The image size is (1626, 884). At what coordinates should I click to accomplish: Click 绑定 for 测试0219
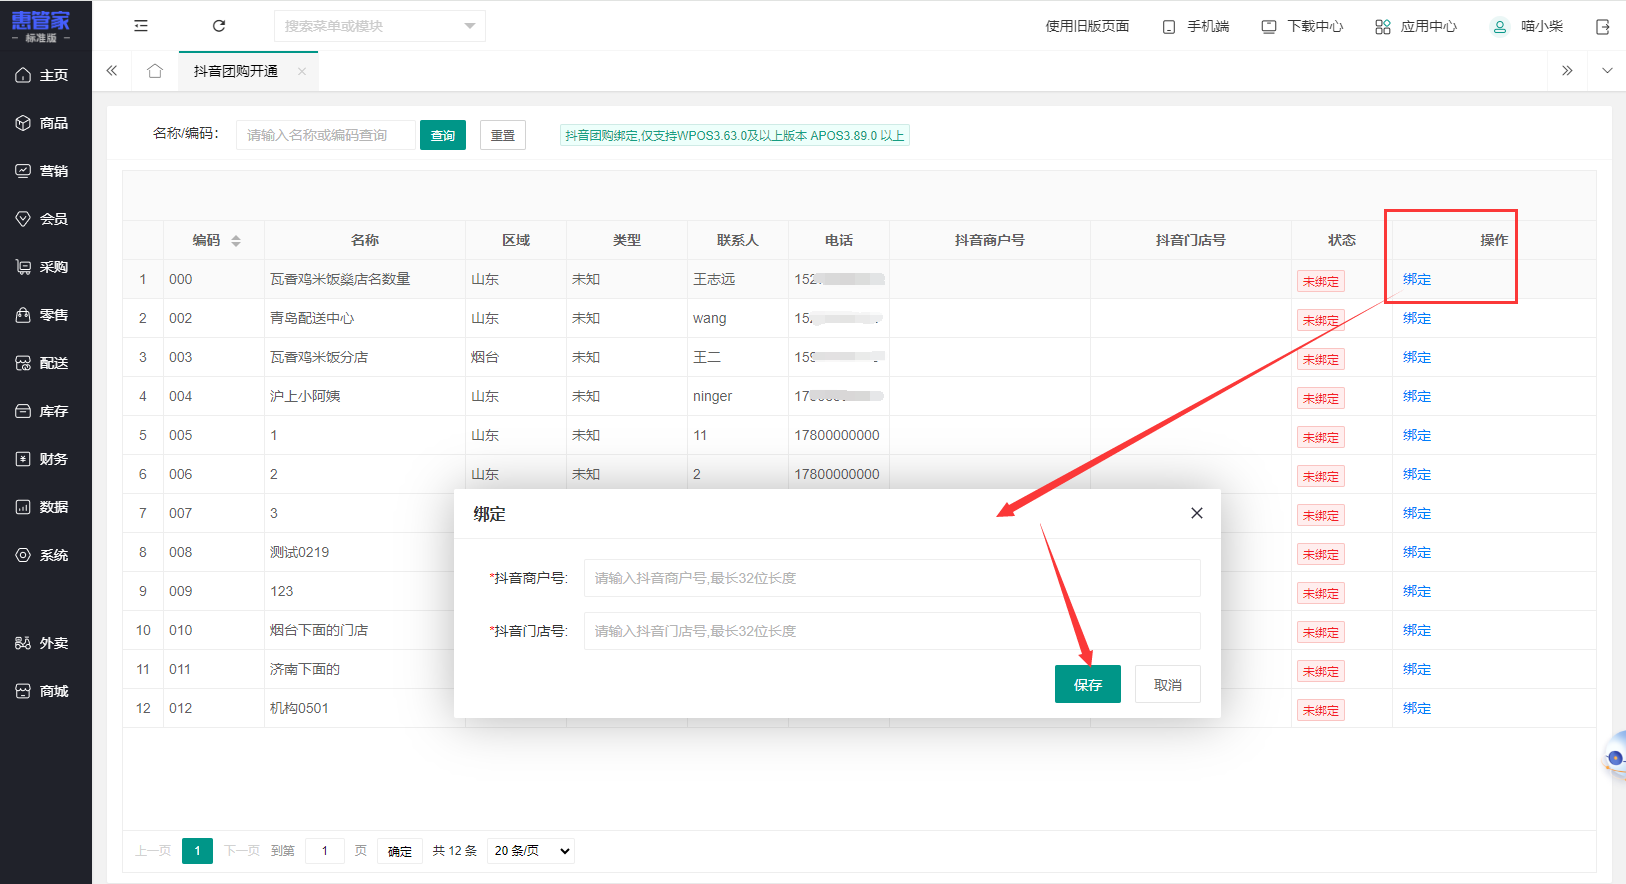(1417, 552)
